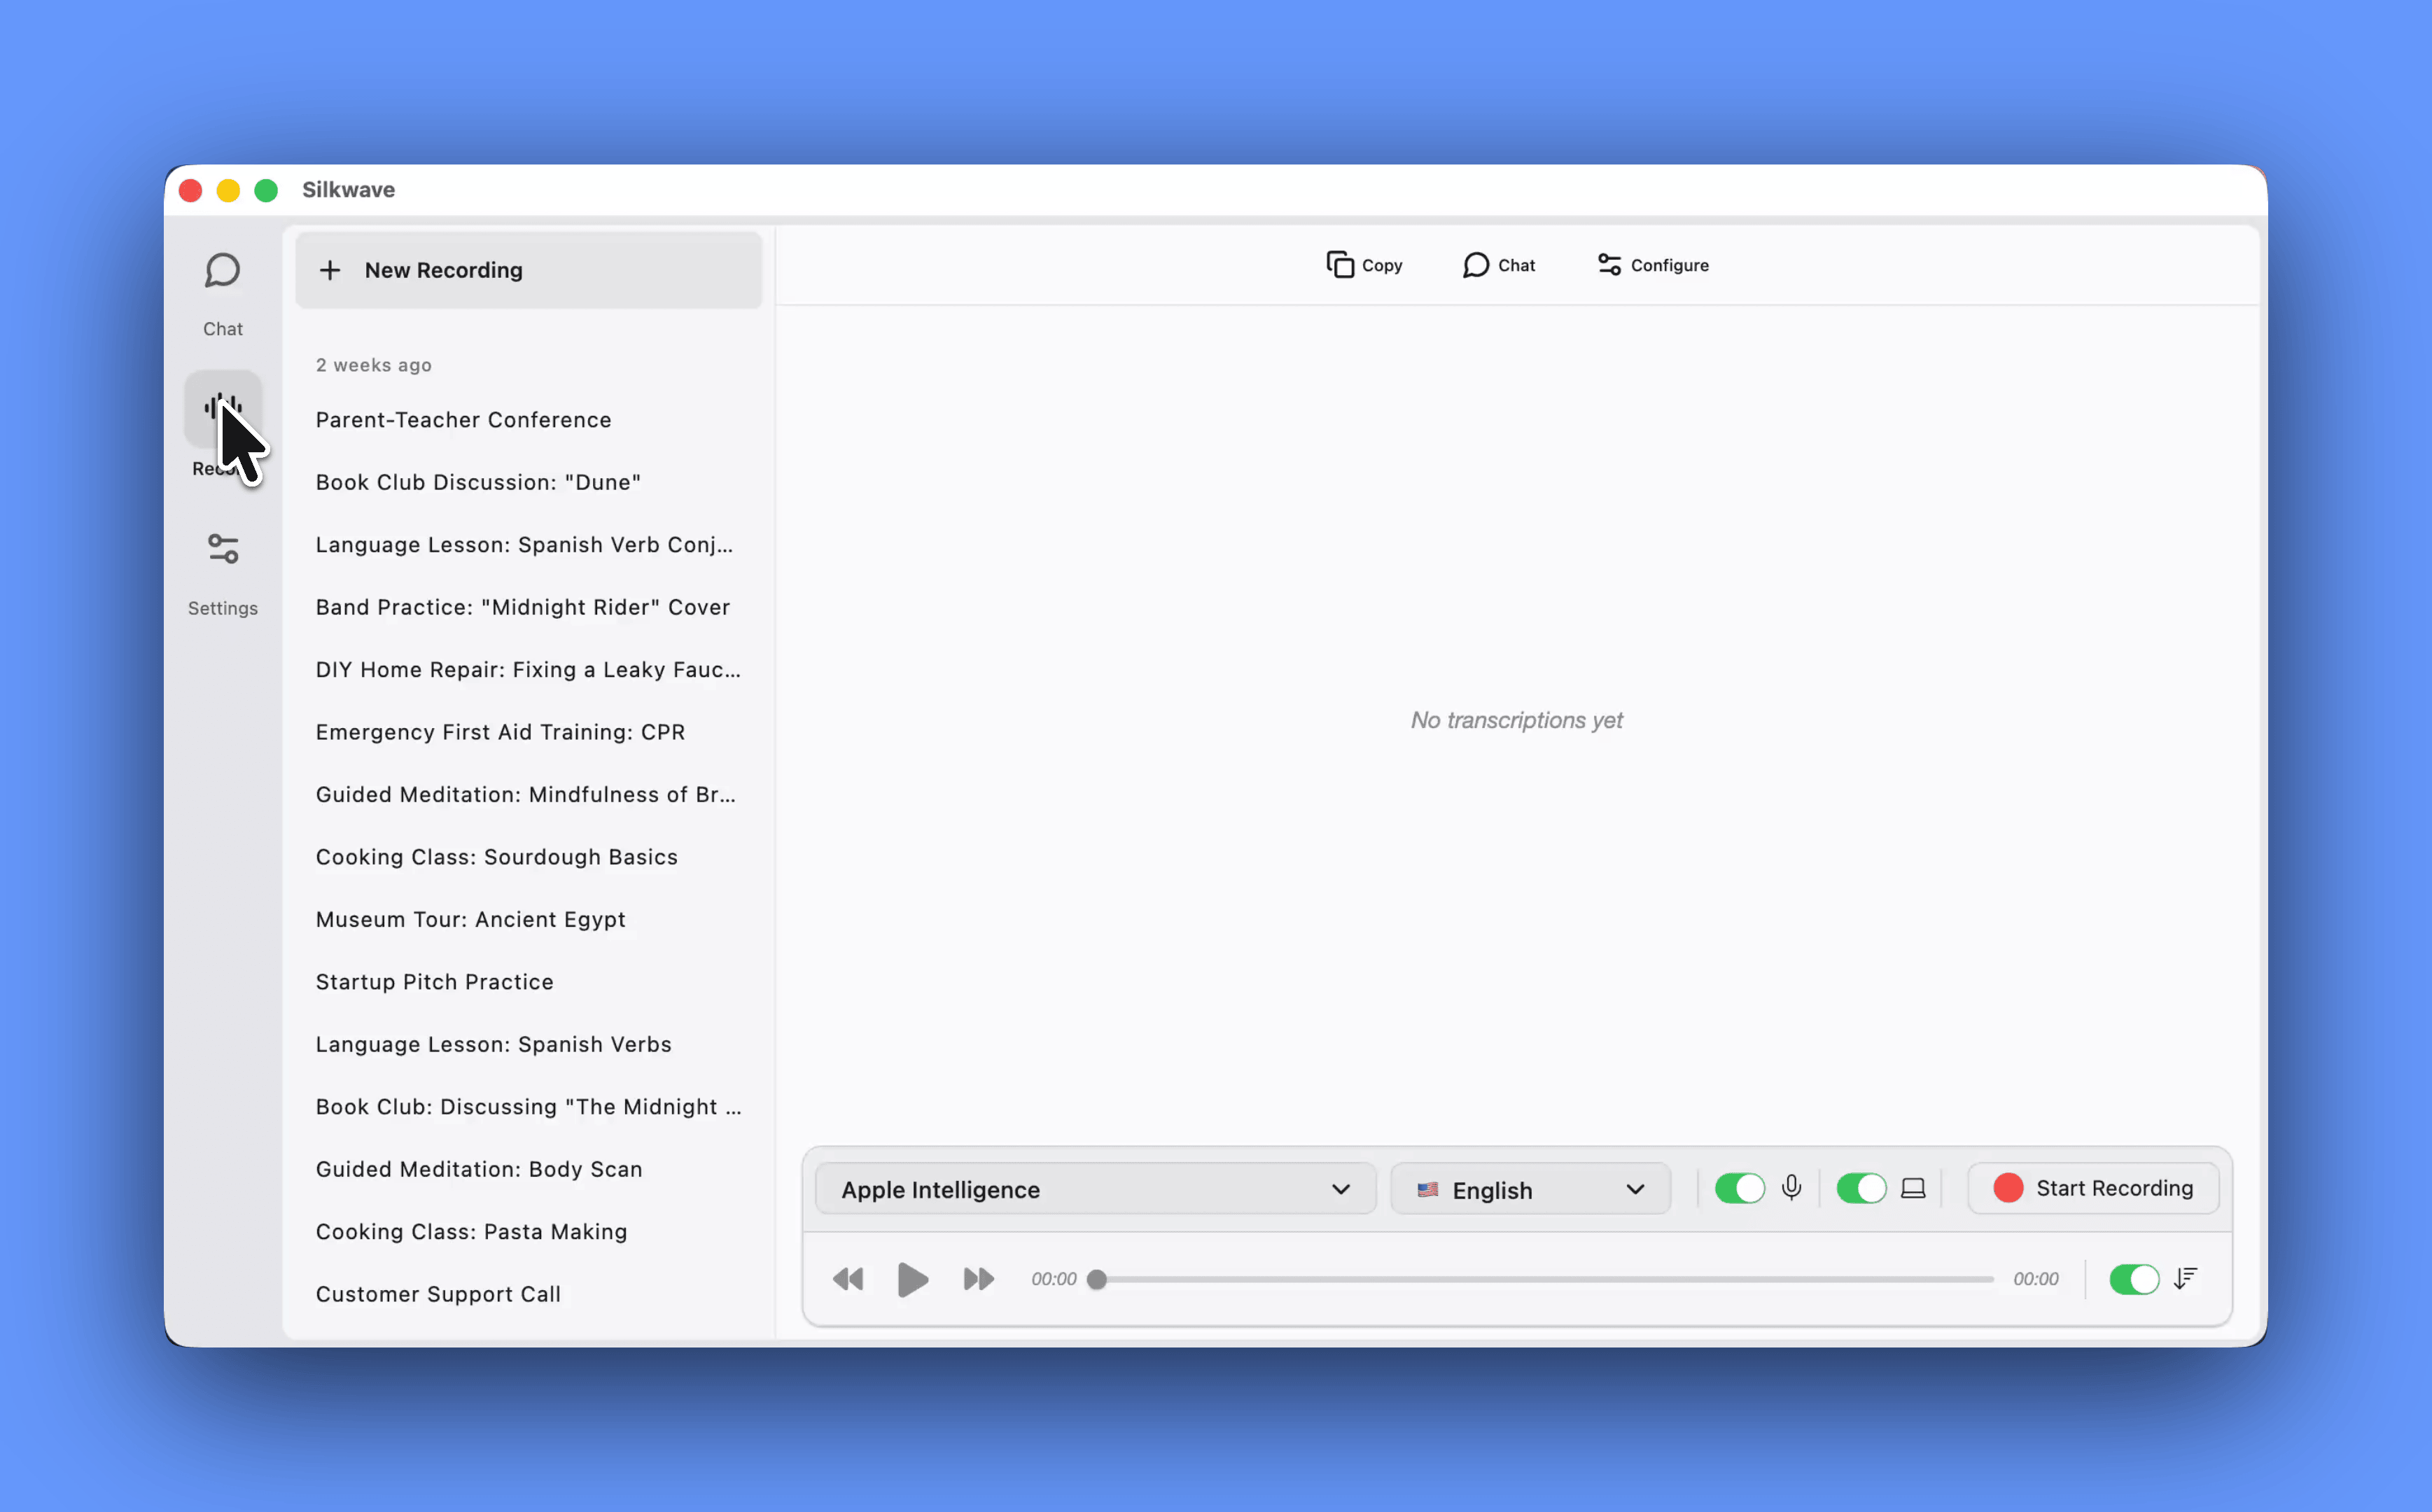Click the total duration 00:00 label
The image size is (2432, 1512).
2036,1279
